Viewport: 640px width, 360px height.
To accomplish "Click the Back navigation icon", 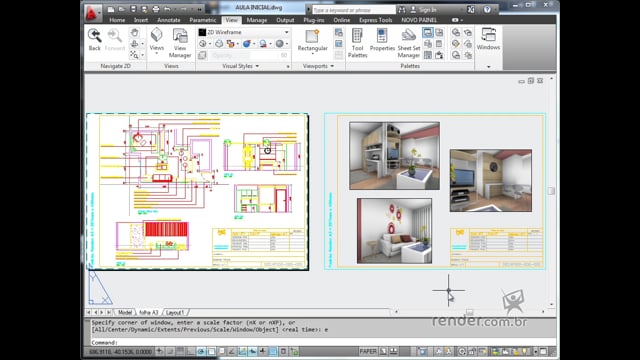I will (94, 39).
